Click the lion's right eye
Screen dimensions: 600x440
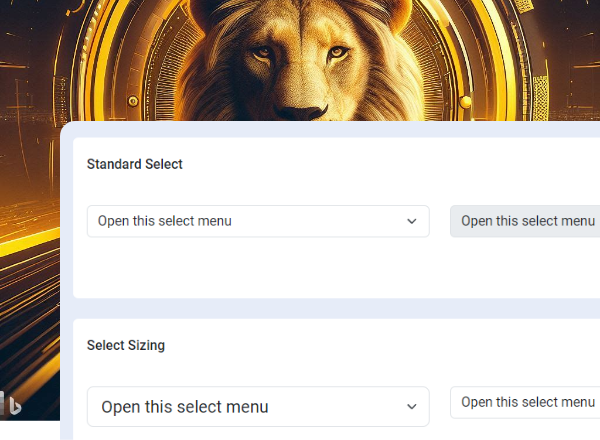coord(338,52)
